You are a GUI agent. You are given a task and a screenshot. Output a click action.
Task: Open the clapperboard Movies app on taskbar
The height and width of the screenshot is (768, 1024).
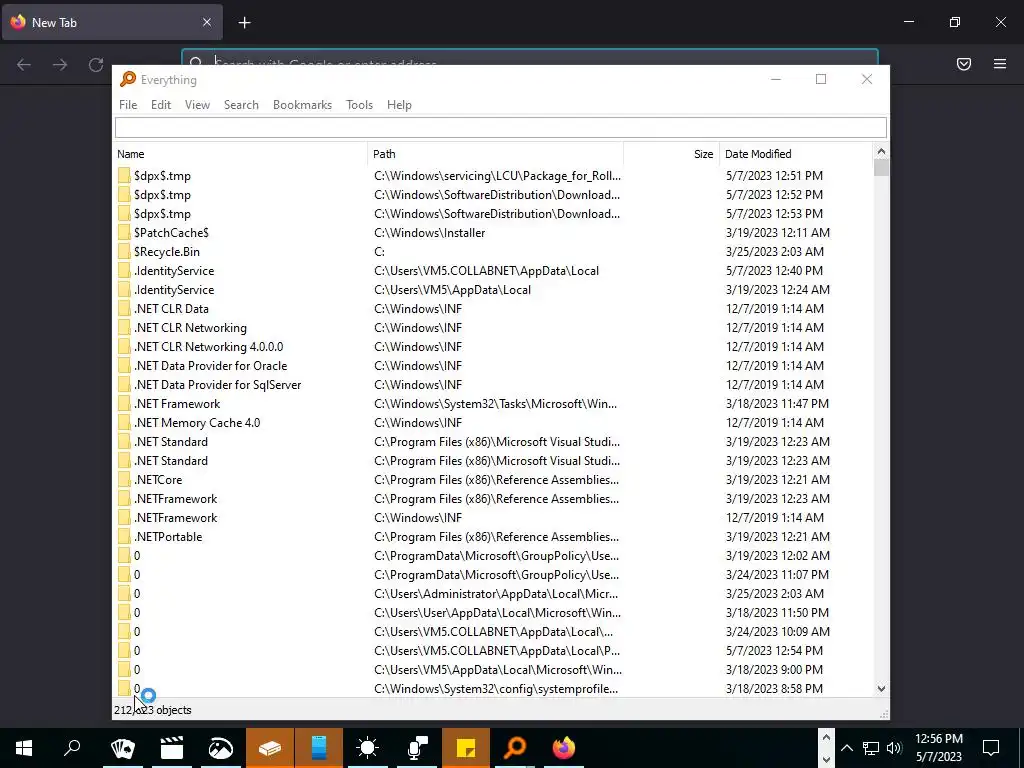[x=172, y=748]
